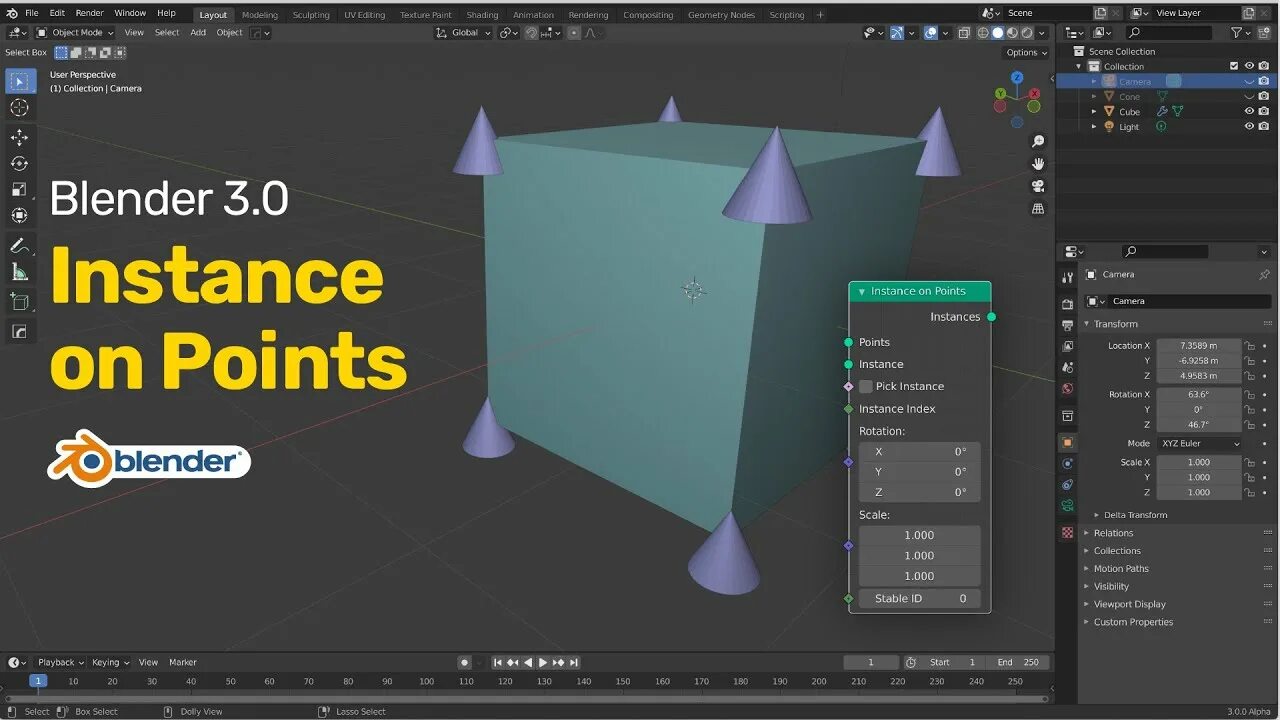Select the Camera row in outliner

1166,82
